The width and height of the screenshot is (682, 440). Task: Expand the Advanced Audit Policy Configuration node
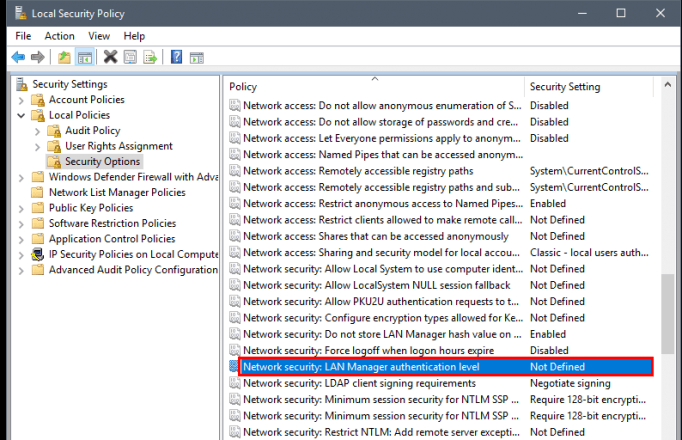(x=21, y=270)
